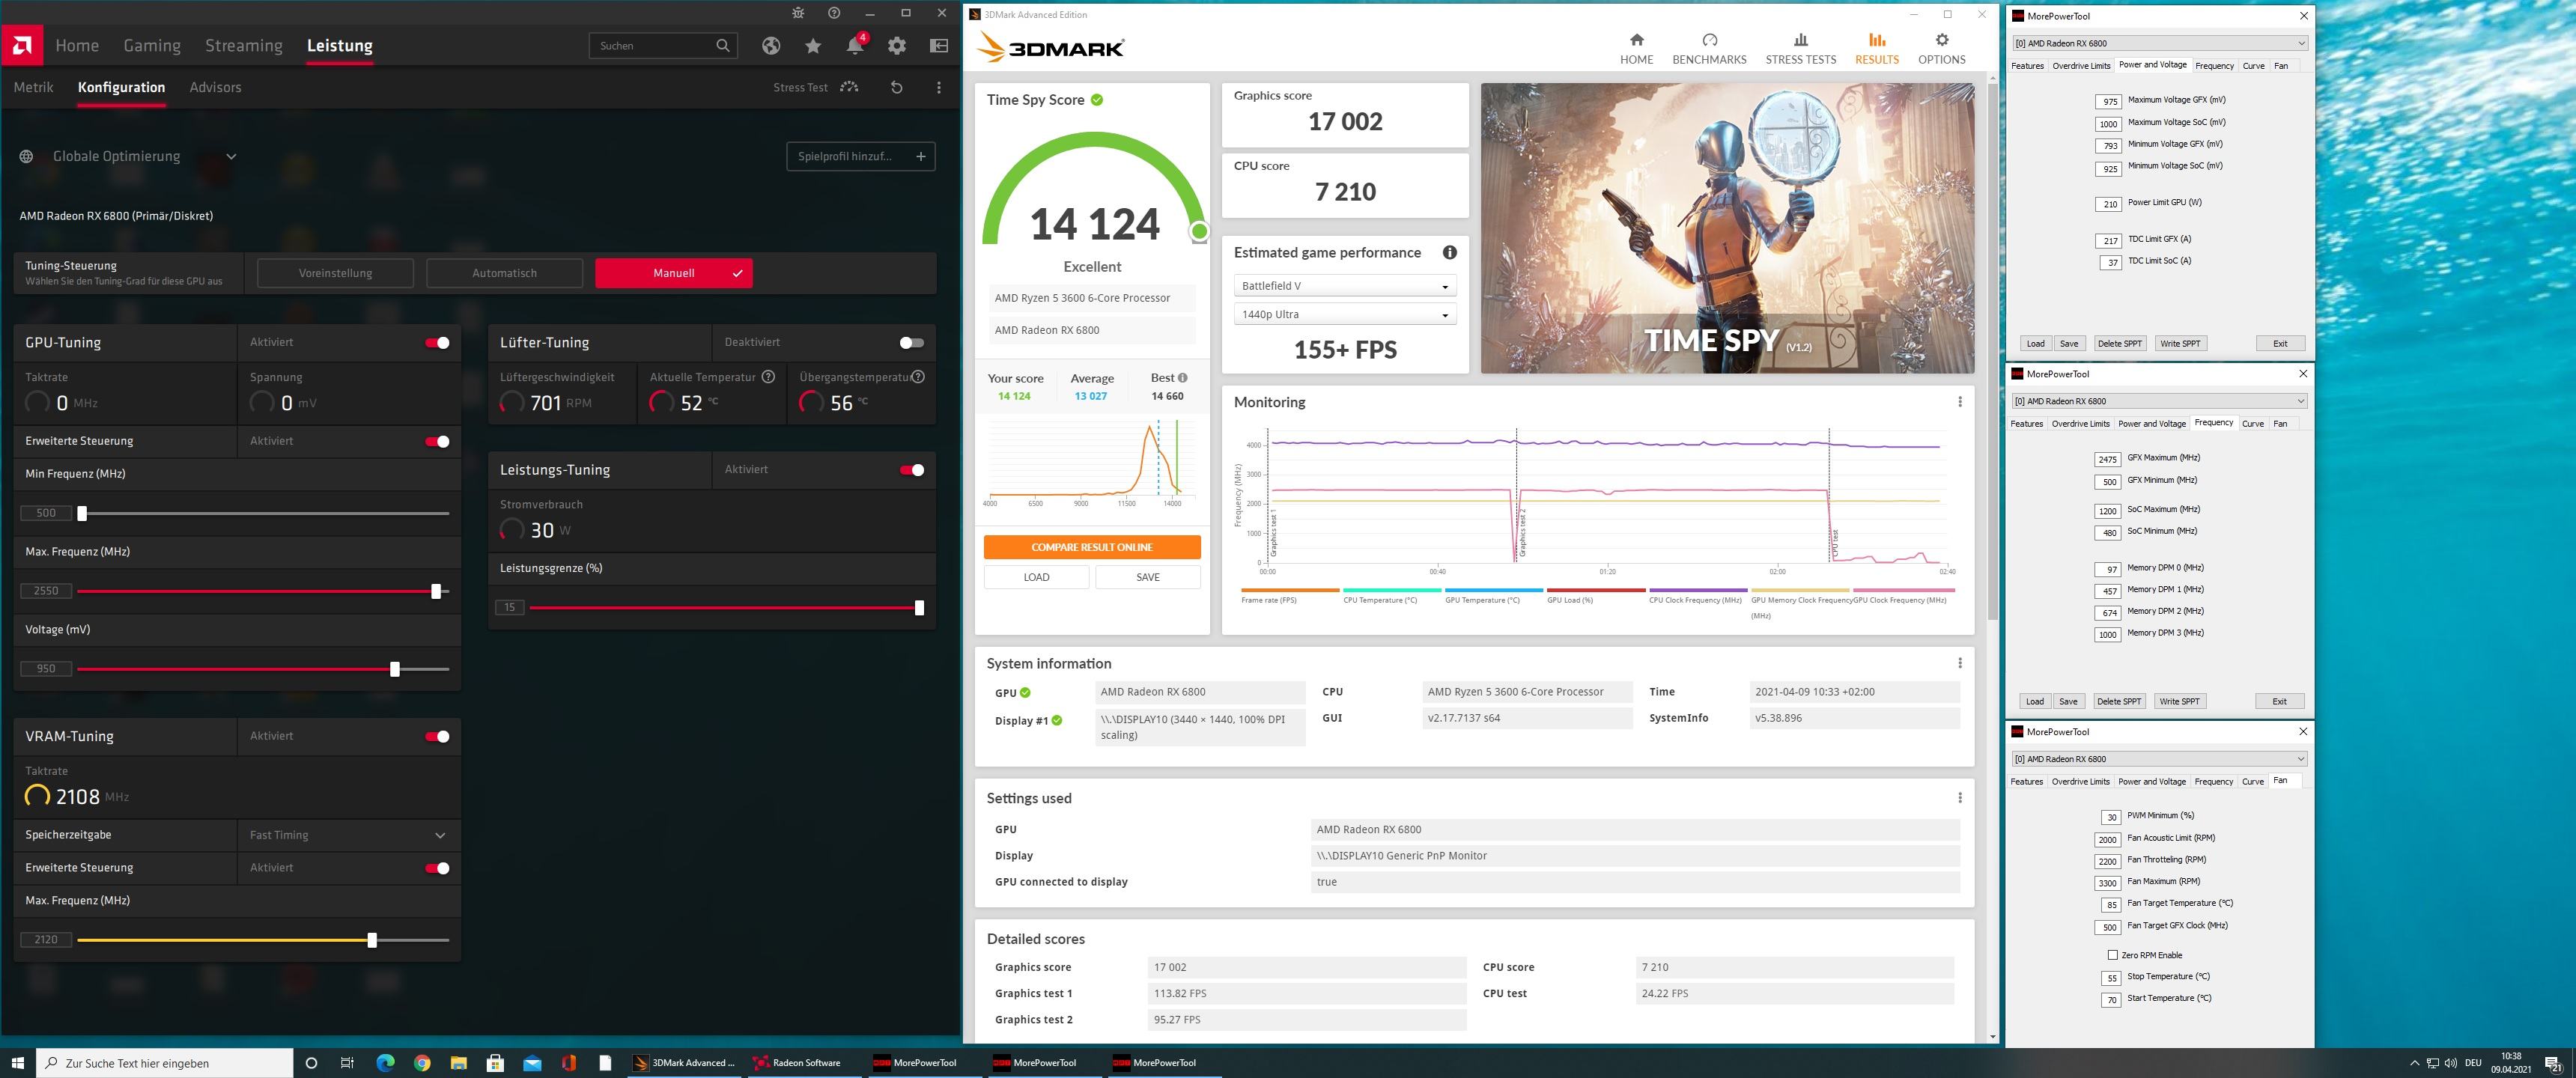2576x1078 pixels.
Task: Click COMPARE RESULT ONLINE button
Action: [x=1092, y=547]
